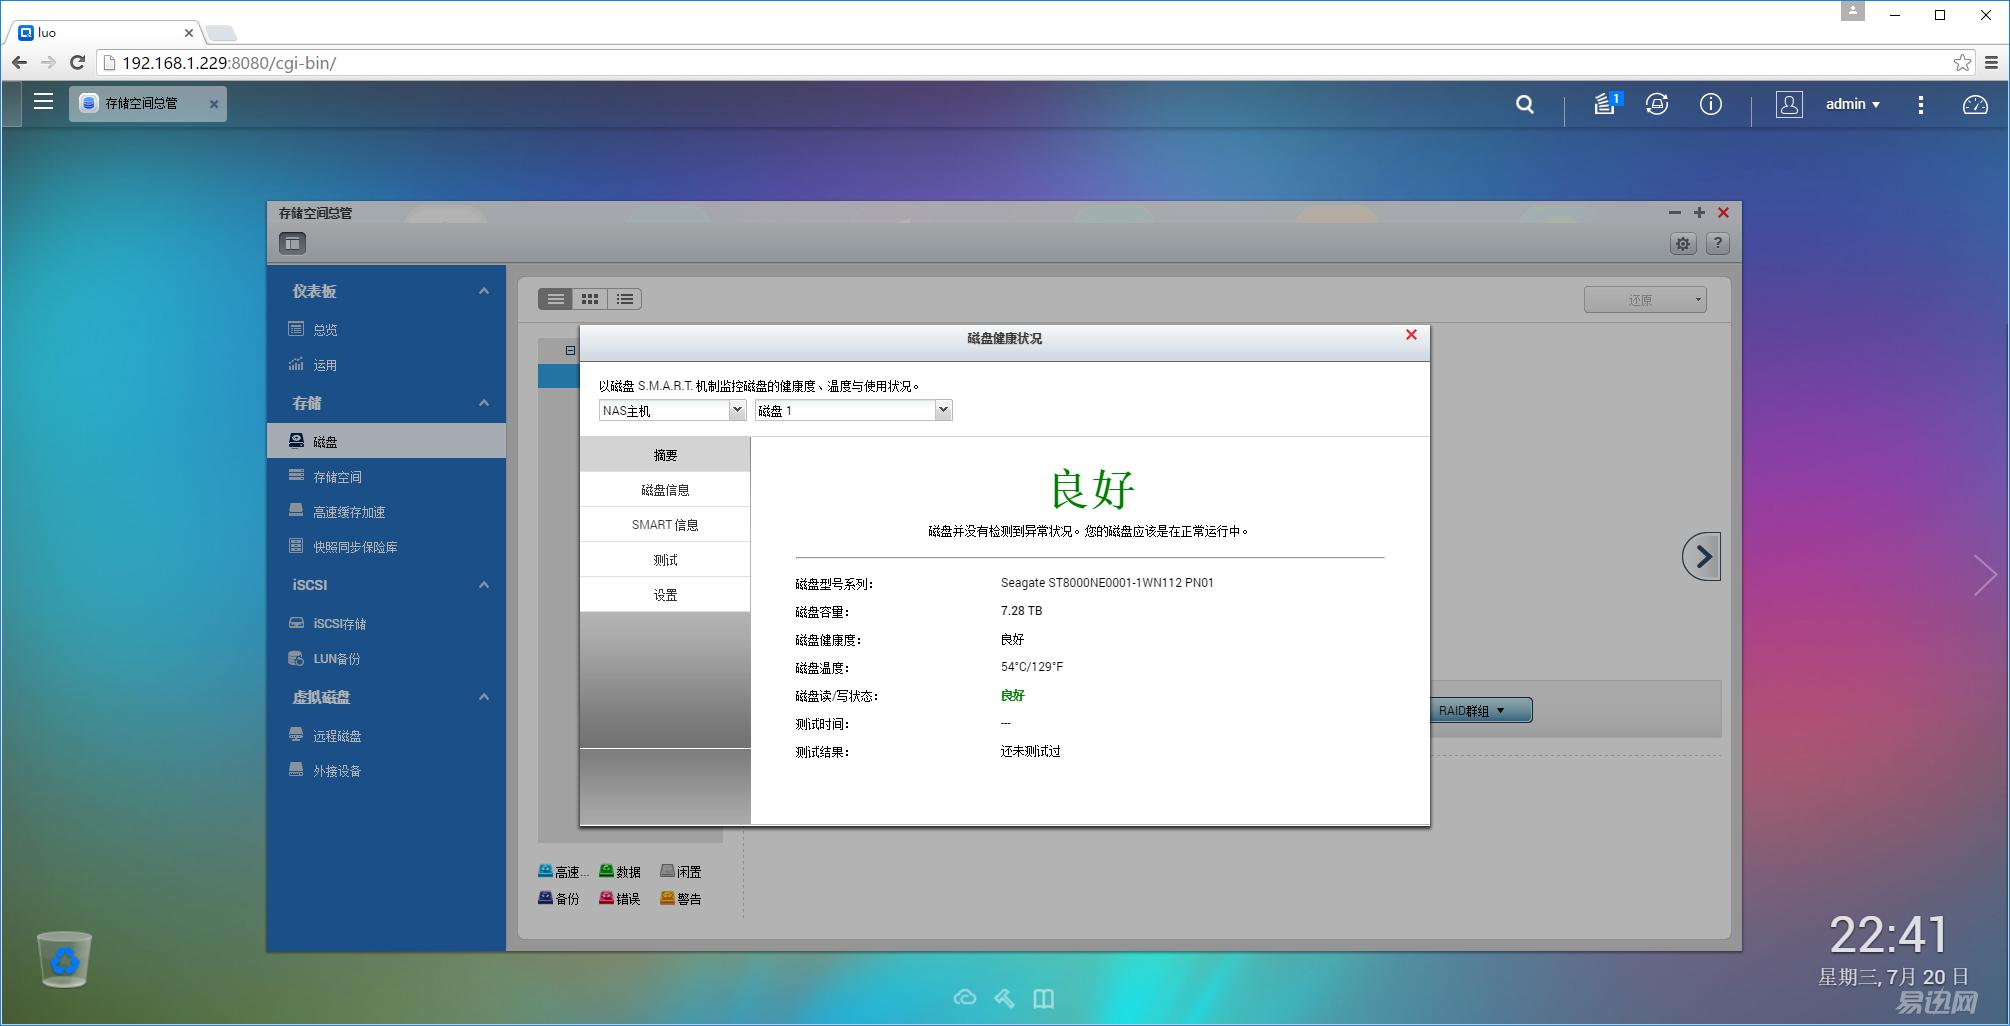This screenshot has height=1026, width=2010.
Task: Open the NAS主机 enclosure dropdown
Action: click(x=672, y=411)
